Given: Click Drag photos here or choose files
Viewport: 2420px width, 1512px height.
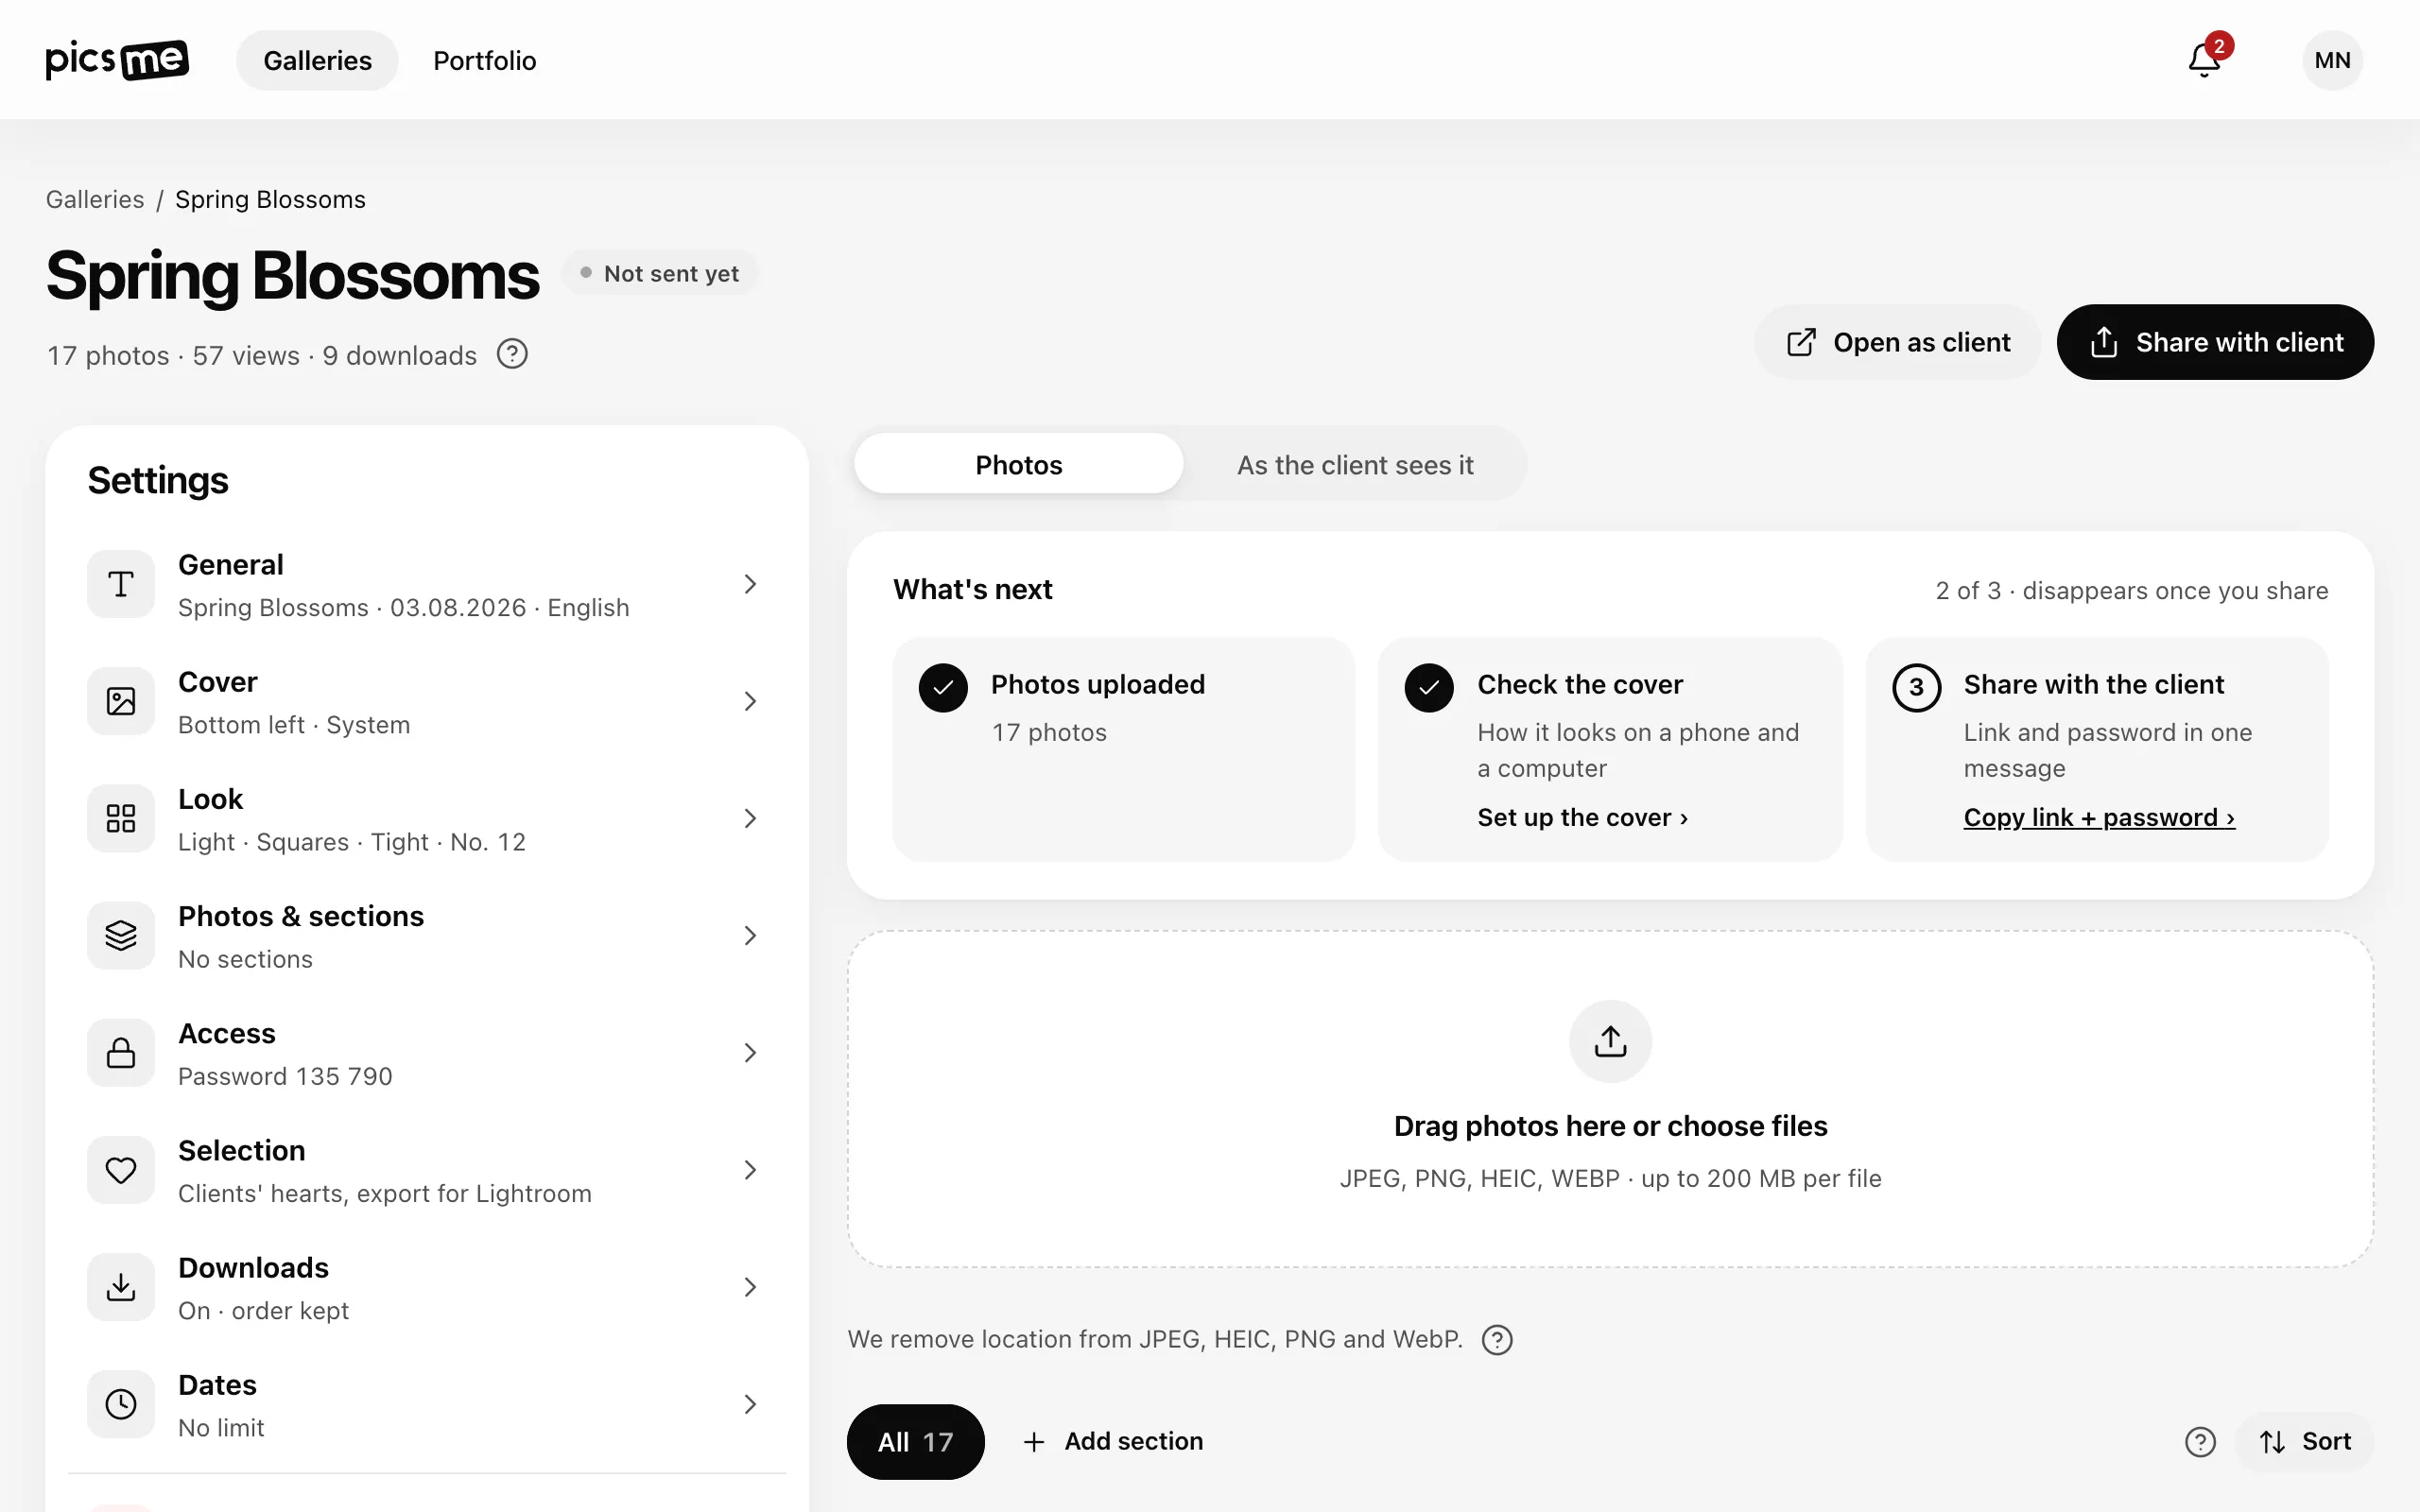Looking at the screenshot, I should click(x=1610, y=1126).
